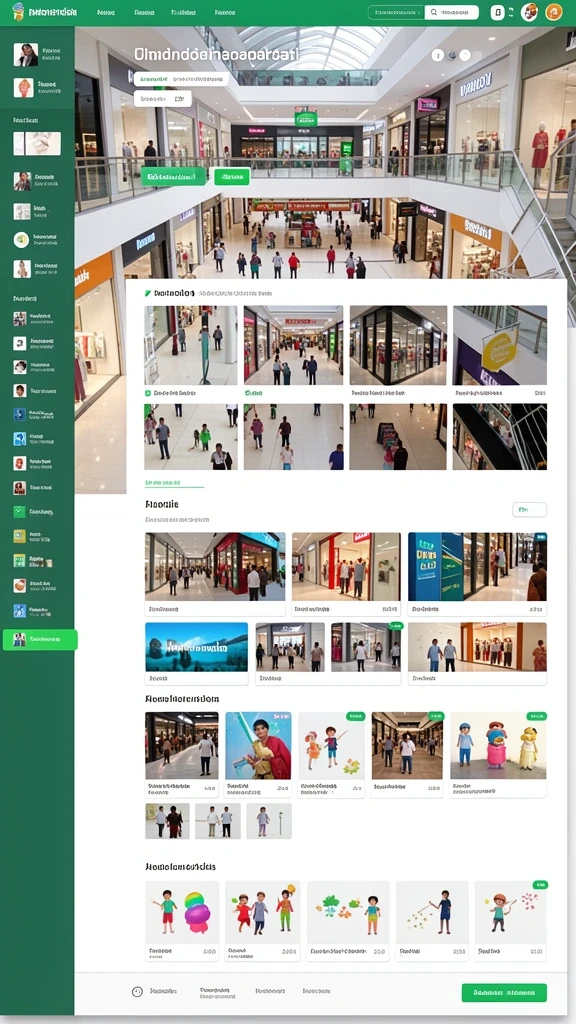Open the small outlined dropdown right of the second section heading
This screenshot has width=576, height=1024.
coord(530,509)
